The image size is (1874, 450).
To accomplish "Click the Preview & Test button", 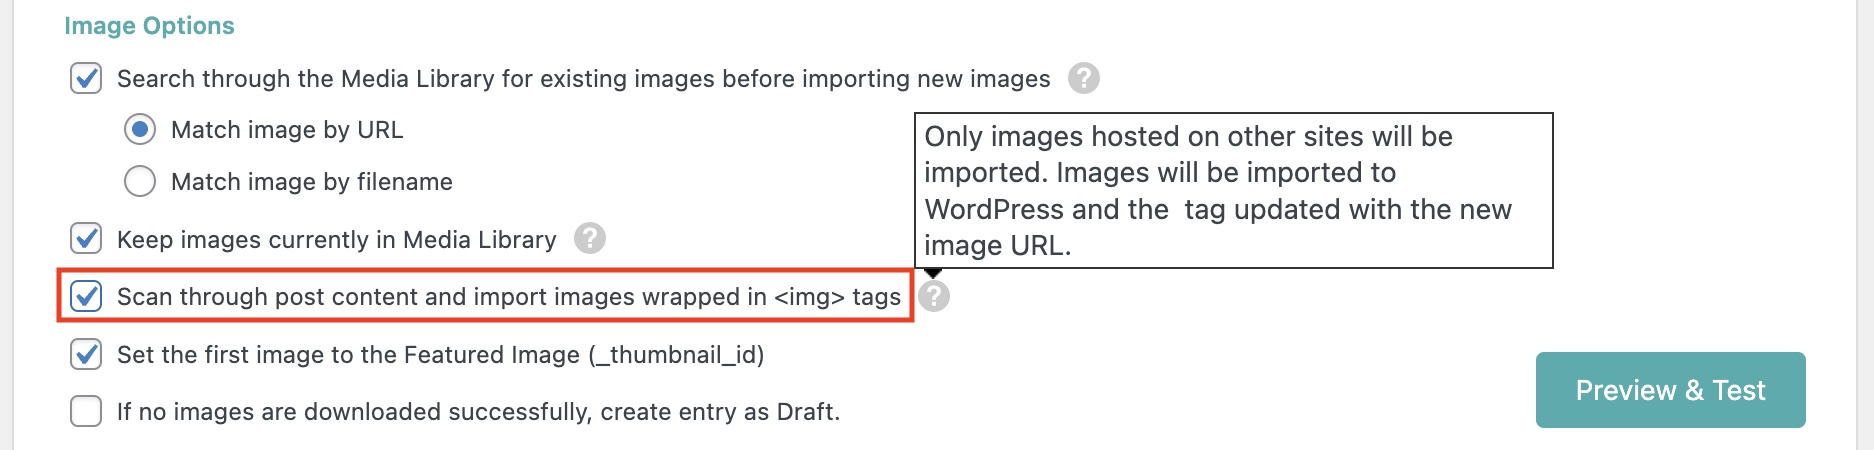I will coord(1670,390).
